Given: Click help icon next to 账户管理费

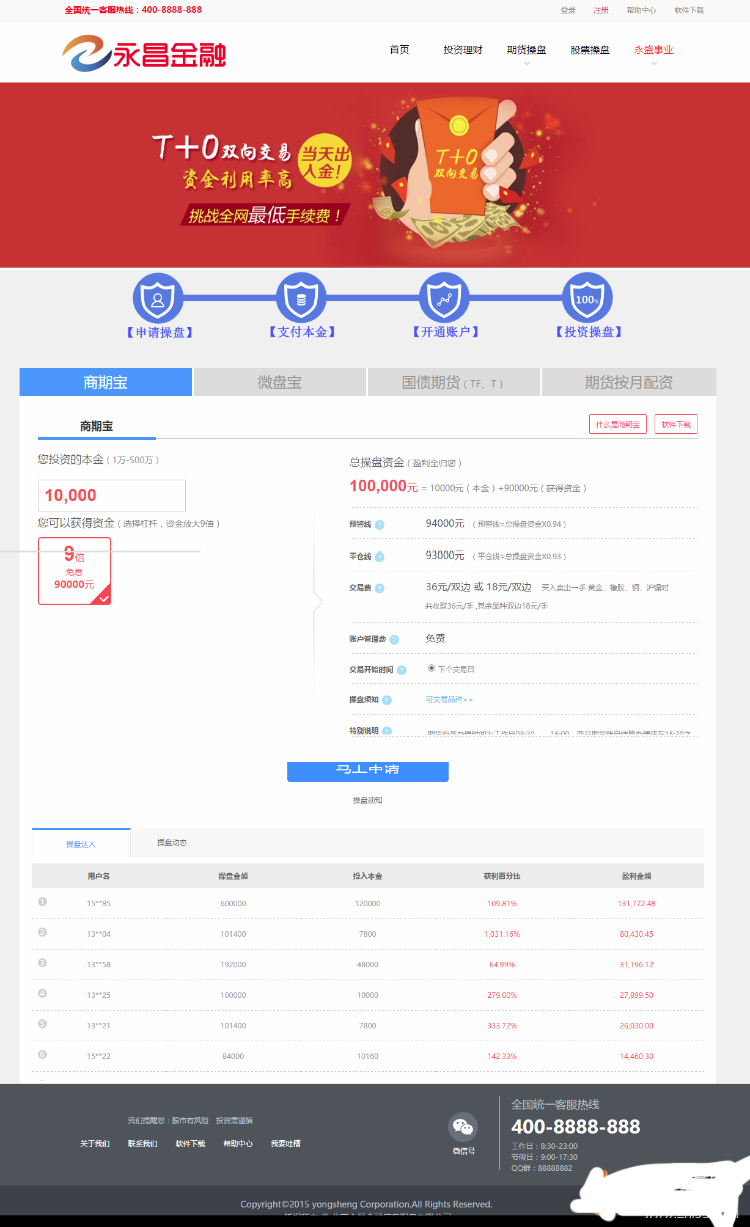Looking at the screenshot, I should (x=394, y=639).
